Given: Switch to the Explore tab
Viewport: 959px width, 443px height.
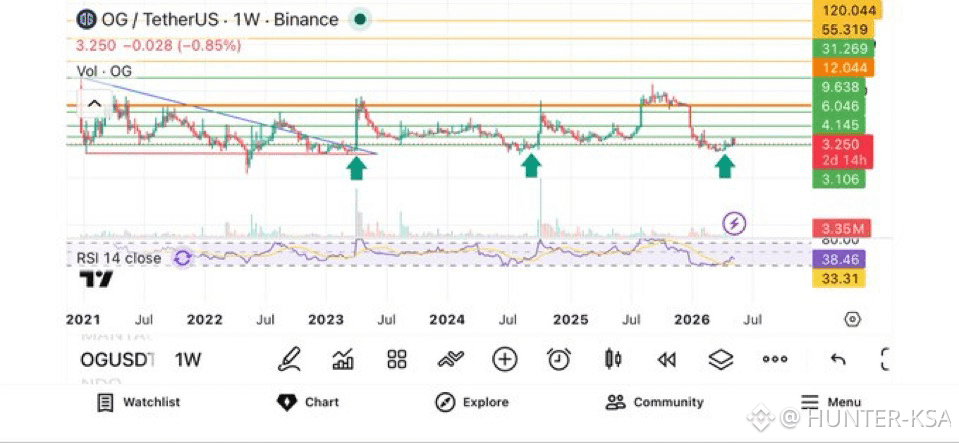Looking at the screenshot, I should tap(472, 402).
